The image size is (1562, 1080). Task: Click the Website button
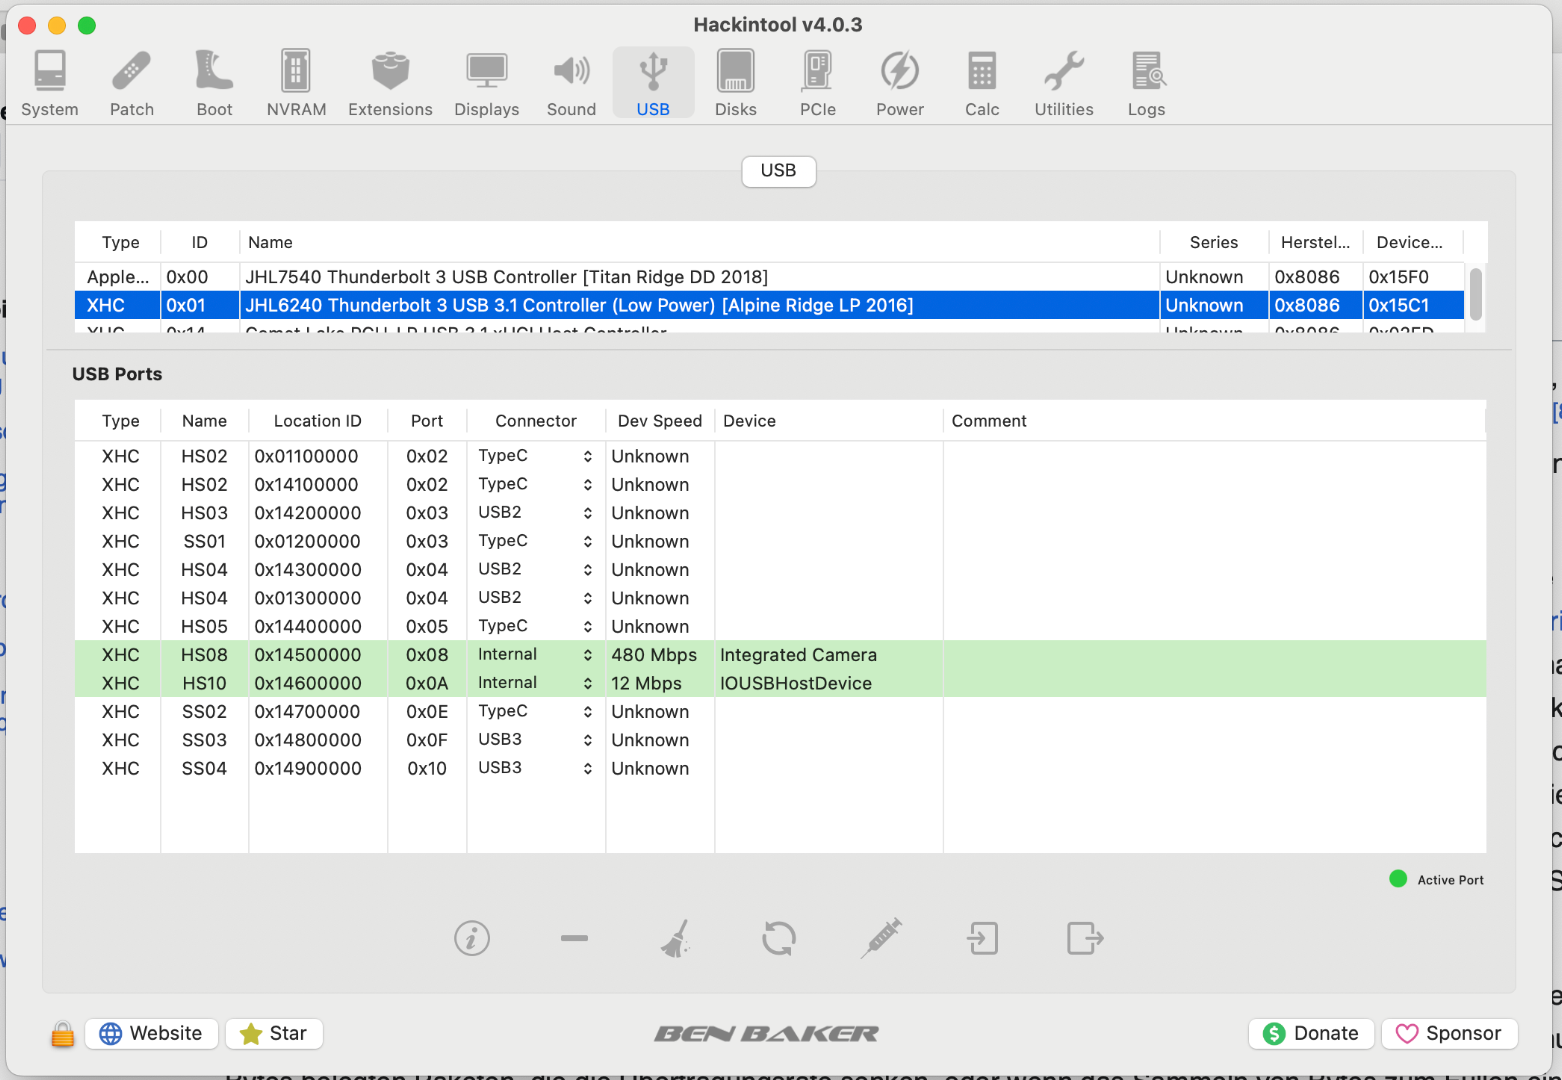click(x=152, y=1033)
